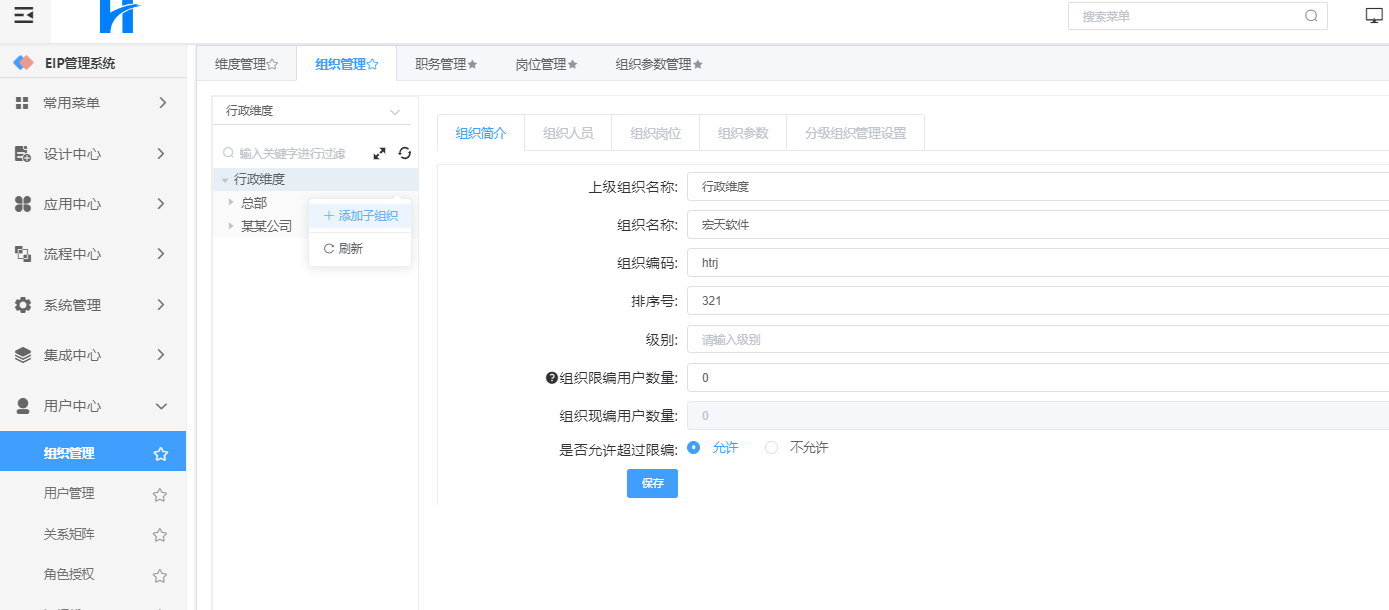Click the 组织名称 field showing 宏天软件
Viewport: 1389px width, 610px height.
[x=1038, y=225]
